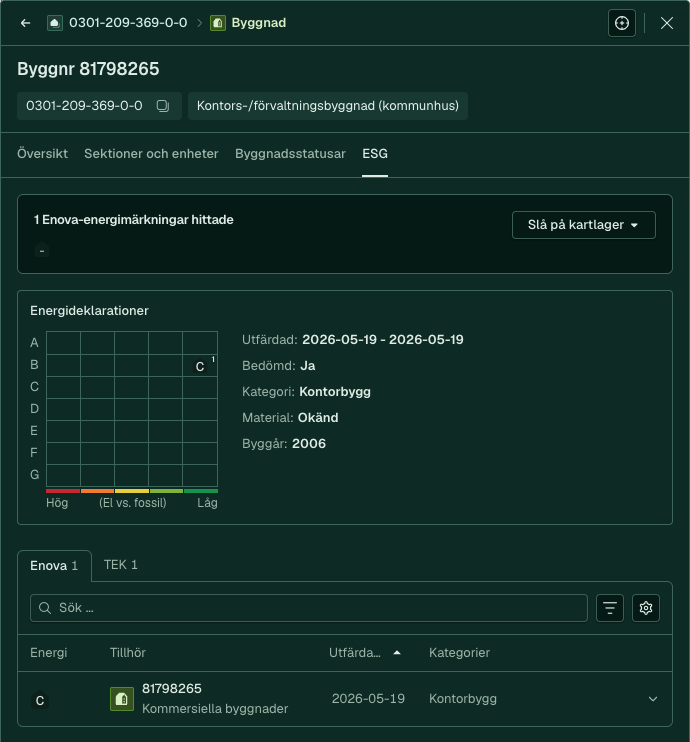Click the C energy badge in table row
Image resolution: width=690 pixels, height=742 pixels.
pos(40,700)
